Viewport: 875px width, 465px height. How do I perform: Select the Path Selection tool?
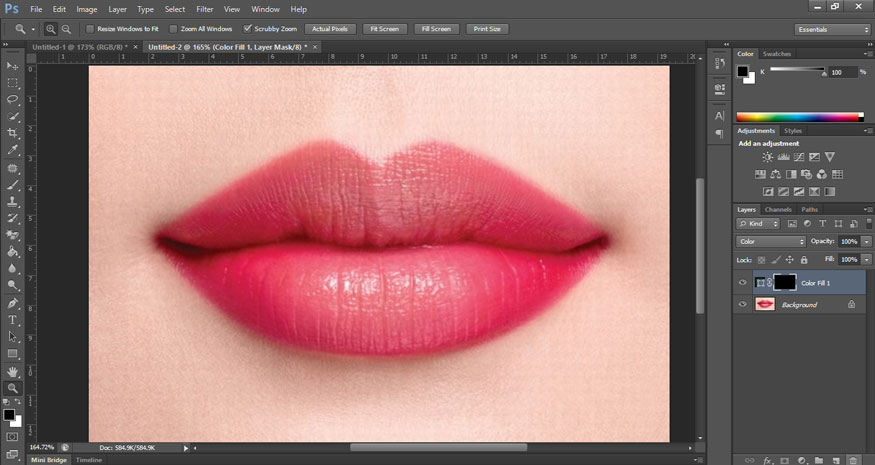tap(12, 337)
